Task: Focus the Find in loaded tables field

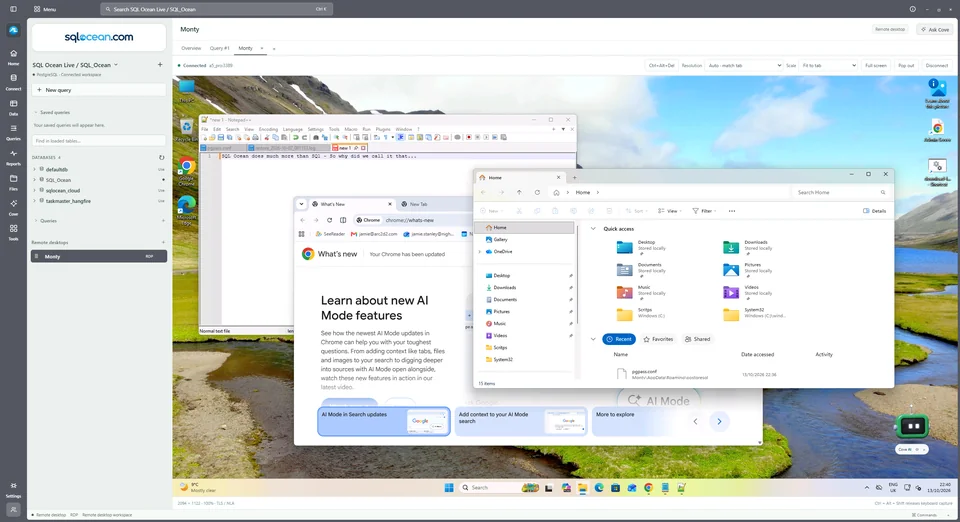Action: (99, 141)
